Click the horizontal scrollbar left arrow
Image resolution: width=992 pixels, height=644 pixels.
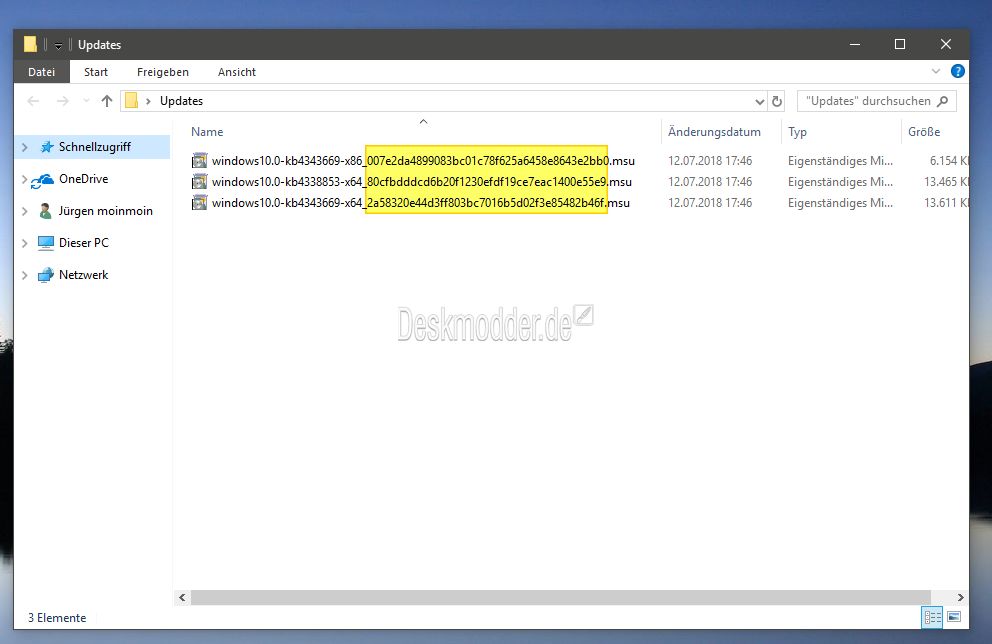pos(182,597)
